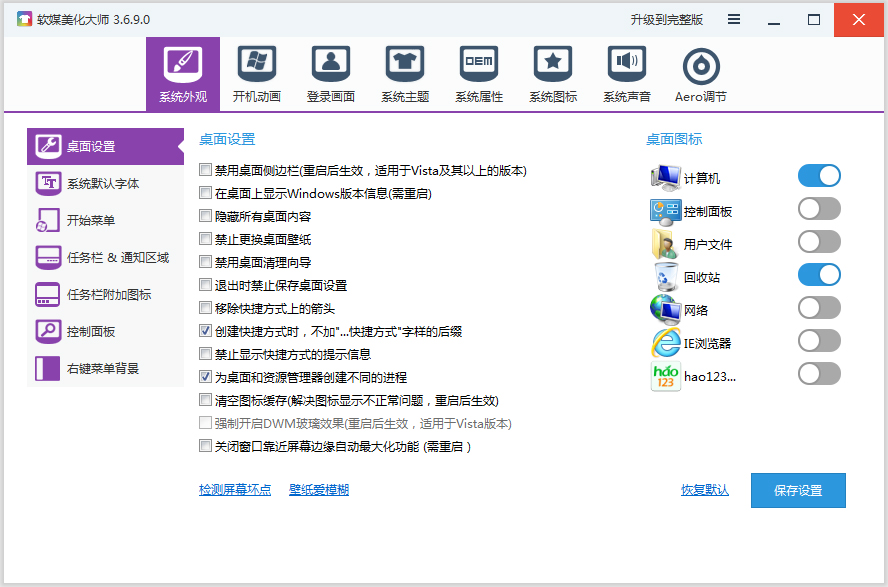Select 任务栏附加图标 in the sidebar
The height and width of the screenshot is (587, 888).
(105, 294)
